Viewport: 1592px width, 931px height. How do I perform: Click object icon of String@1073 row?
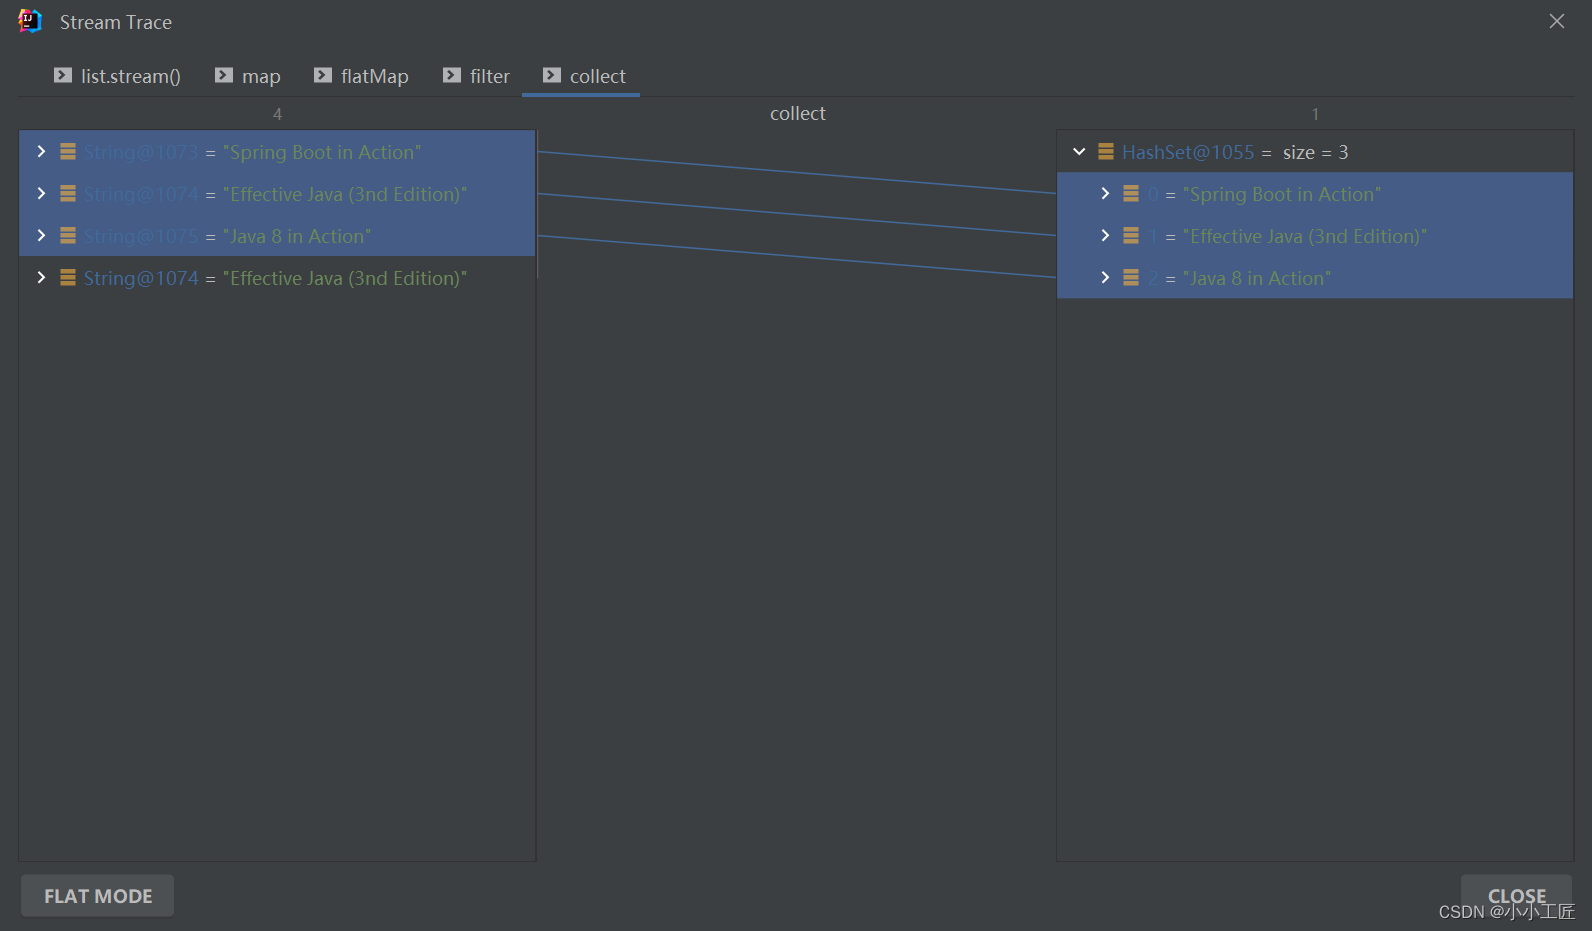coord(68,152)
